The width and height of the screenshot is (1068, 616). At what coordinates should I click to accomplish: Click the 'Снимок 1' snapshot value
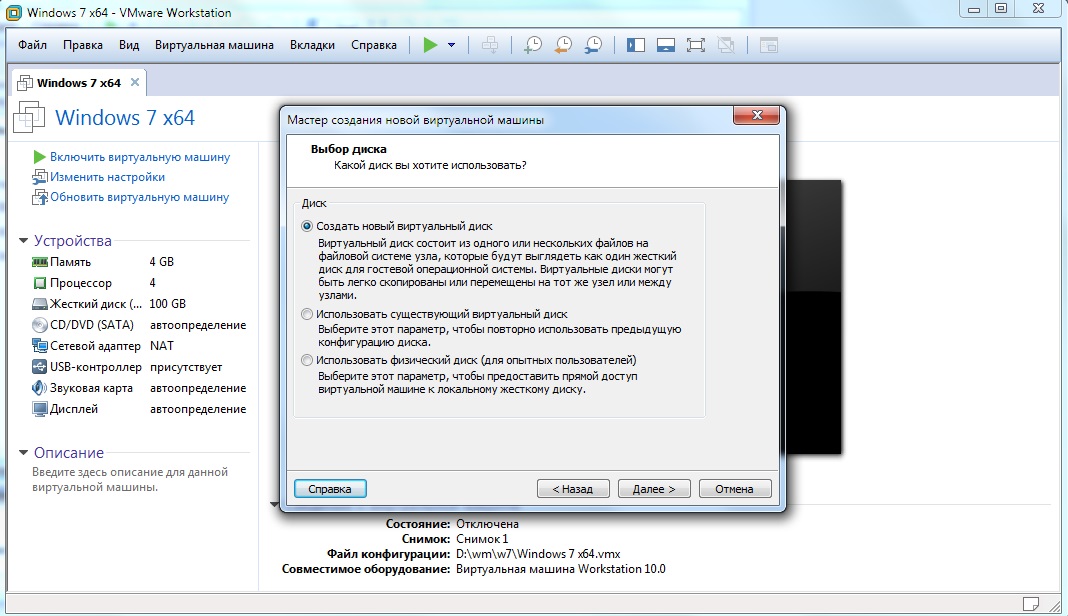pos(482,539)
